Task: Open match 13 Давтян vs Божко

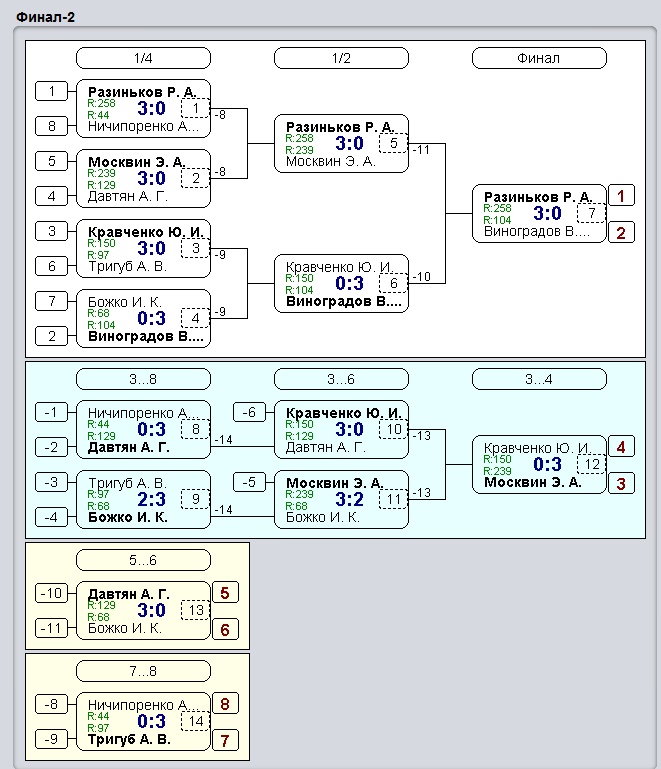Action: click(x=143, y=611)
